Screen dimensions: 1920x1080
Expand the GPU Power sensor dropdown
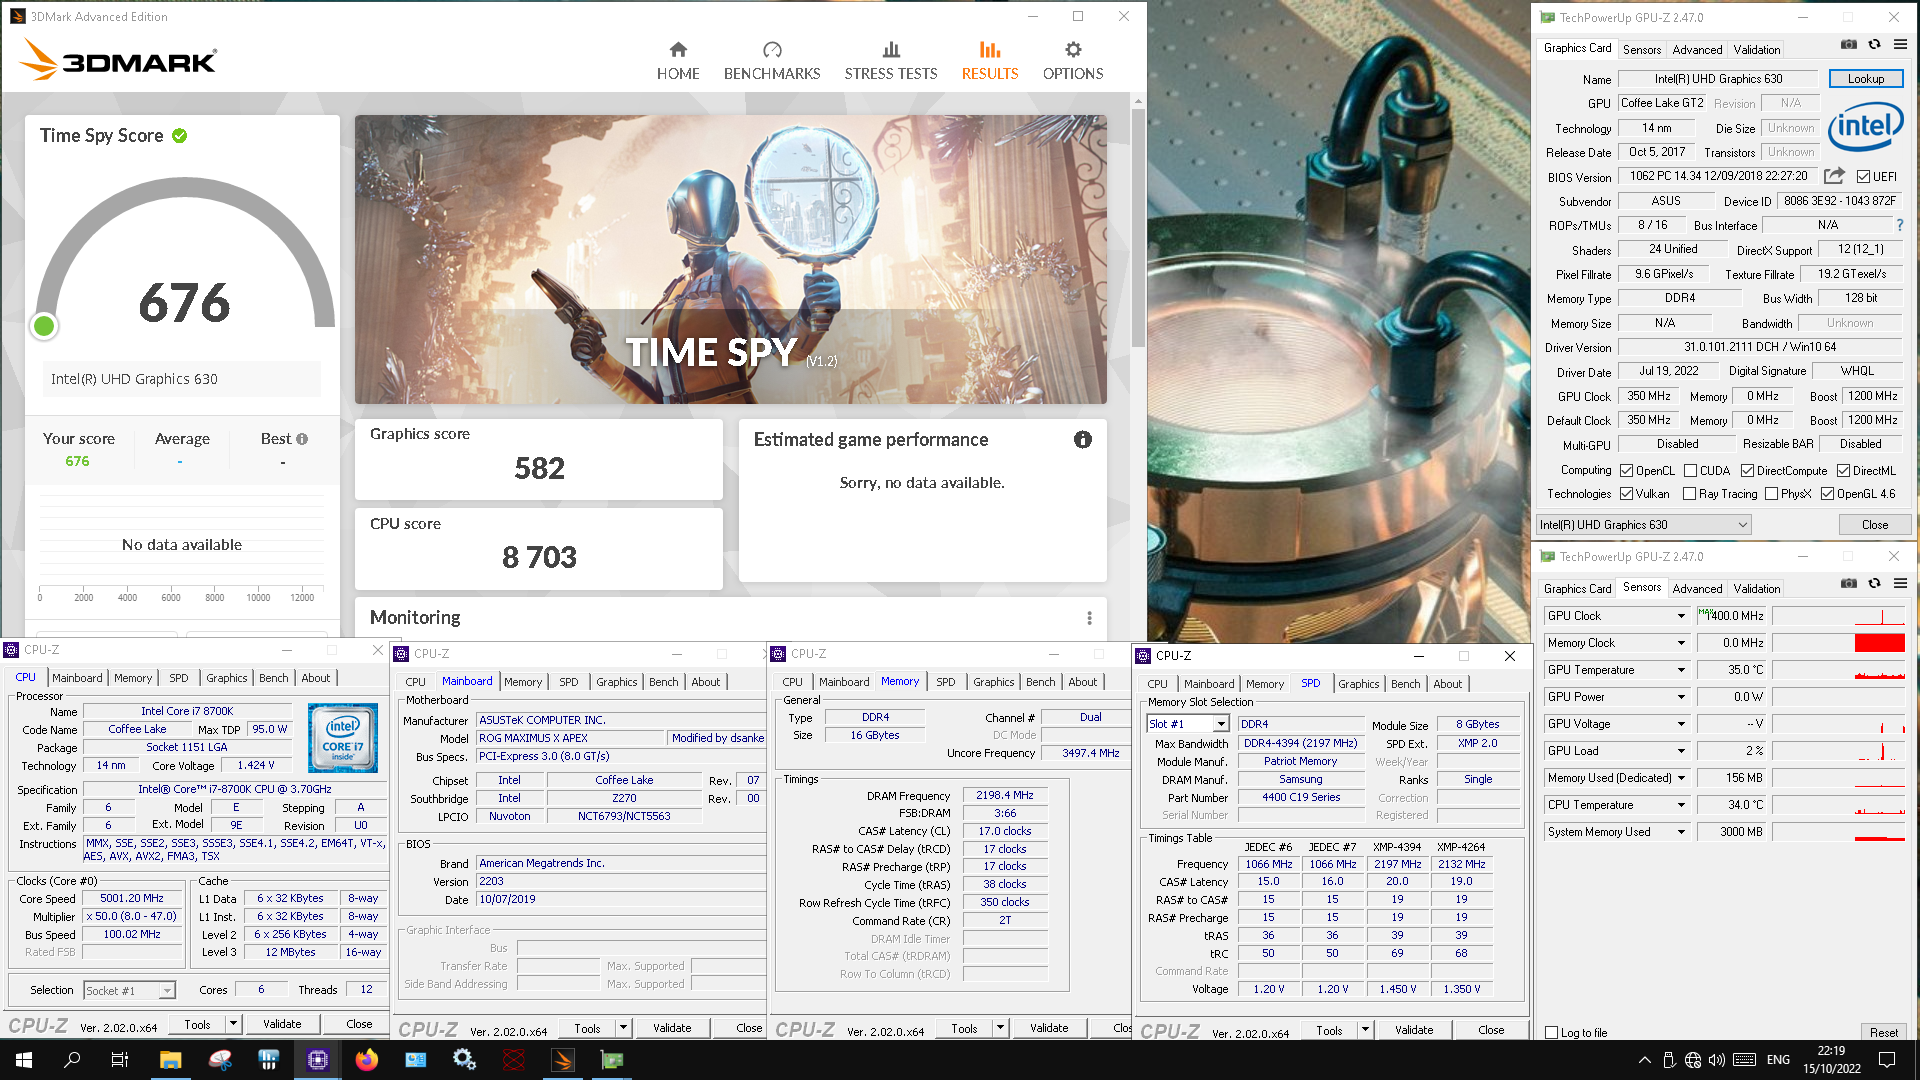click(1681, 697)
